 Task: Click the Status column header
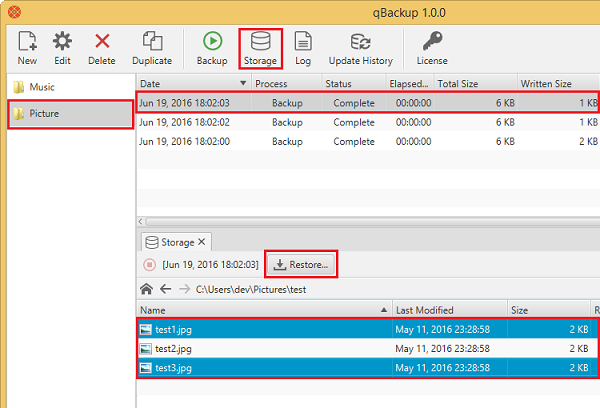354,83
